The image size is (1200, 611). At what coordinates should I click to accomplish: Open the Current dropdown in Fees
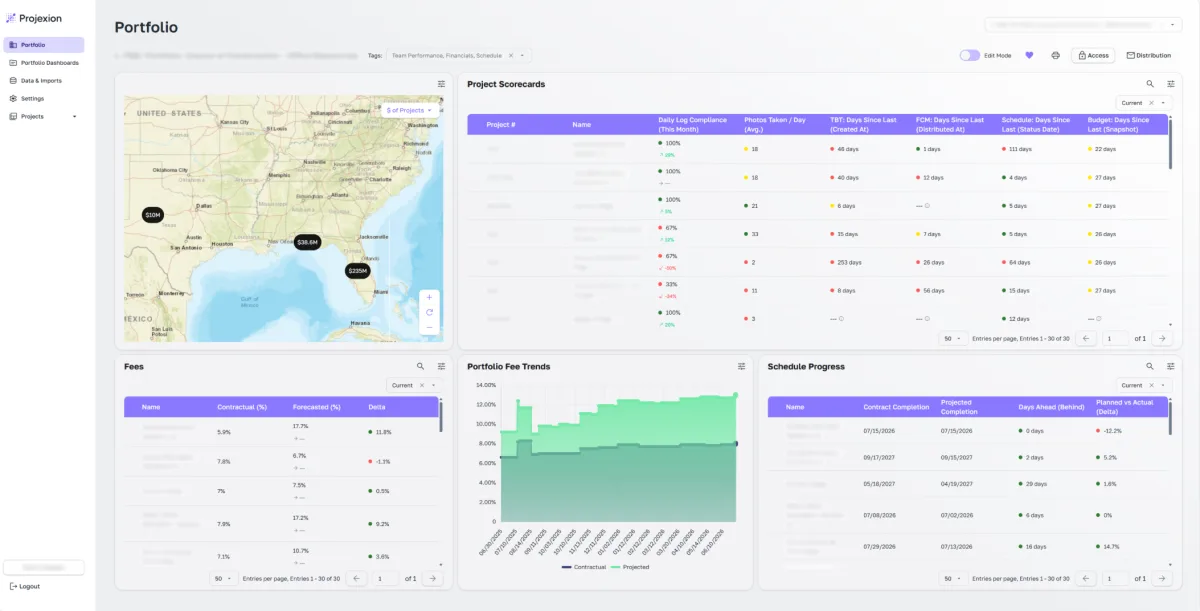[x=434, y=385]
